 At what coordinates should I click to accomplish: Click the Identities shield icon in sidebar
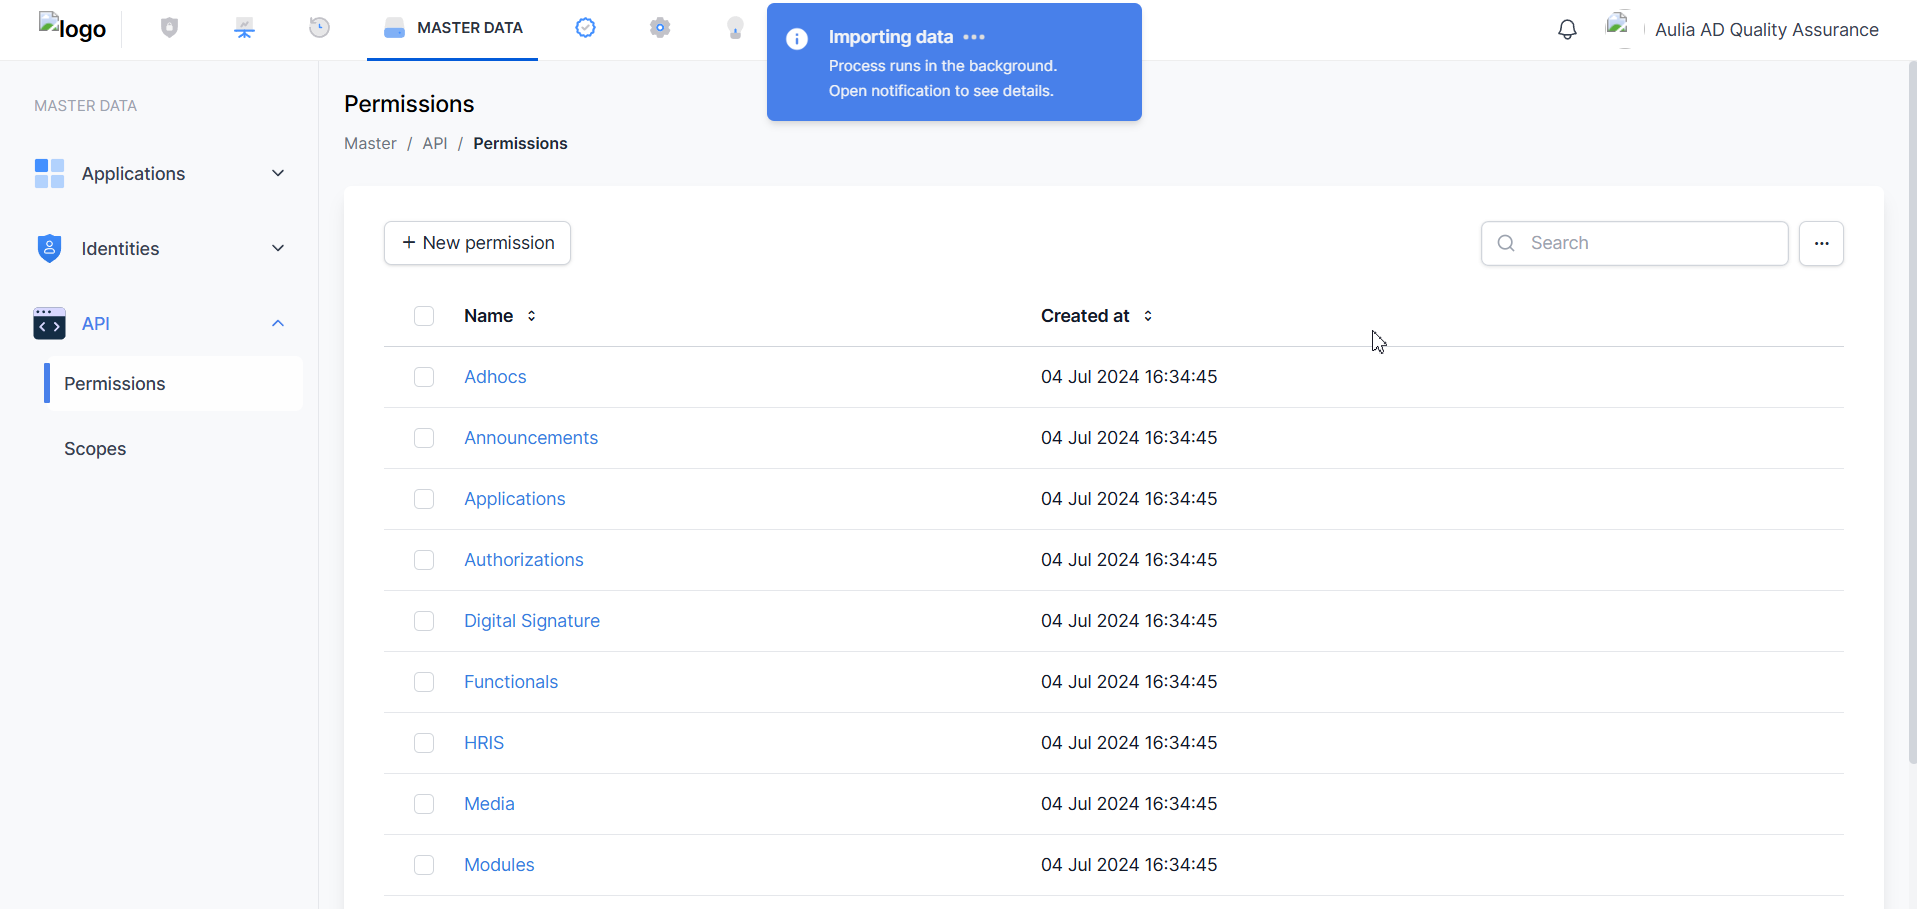coord(49,248)
